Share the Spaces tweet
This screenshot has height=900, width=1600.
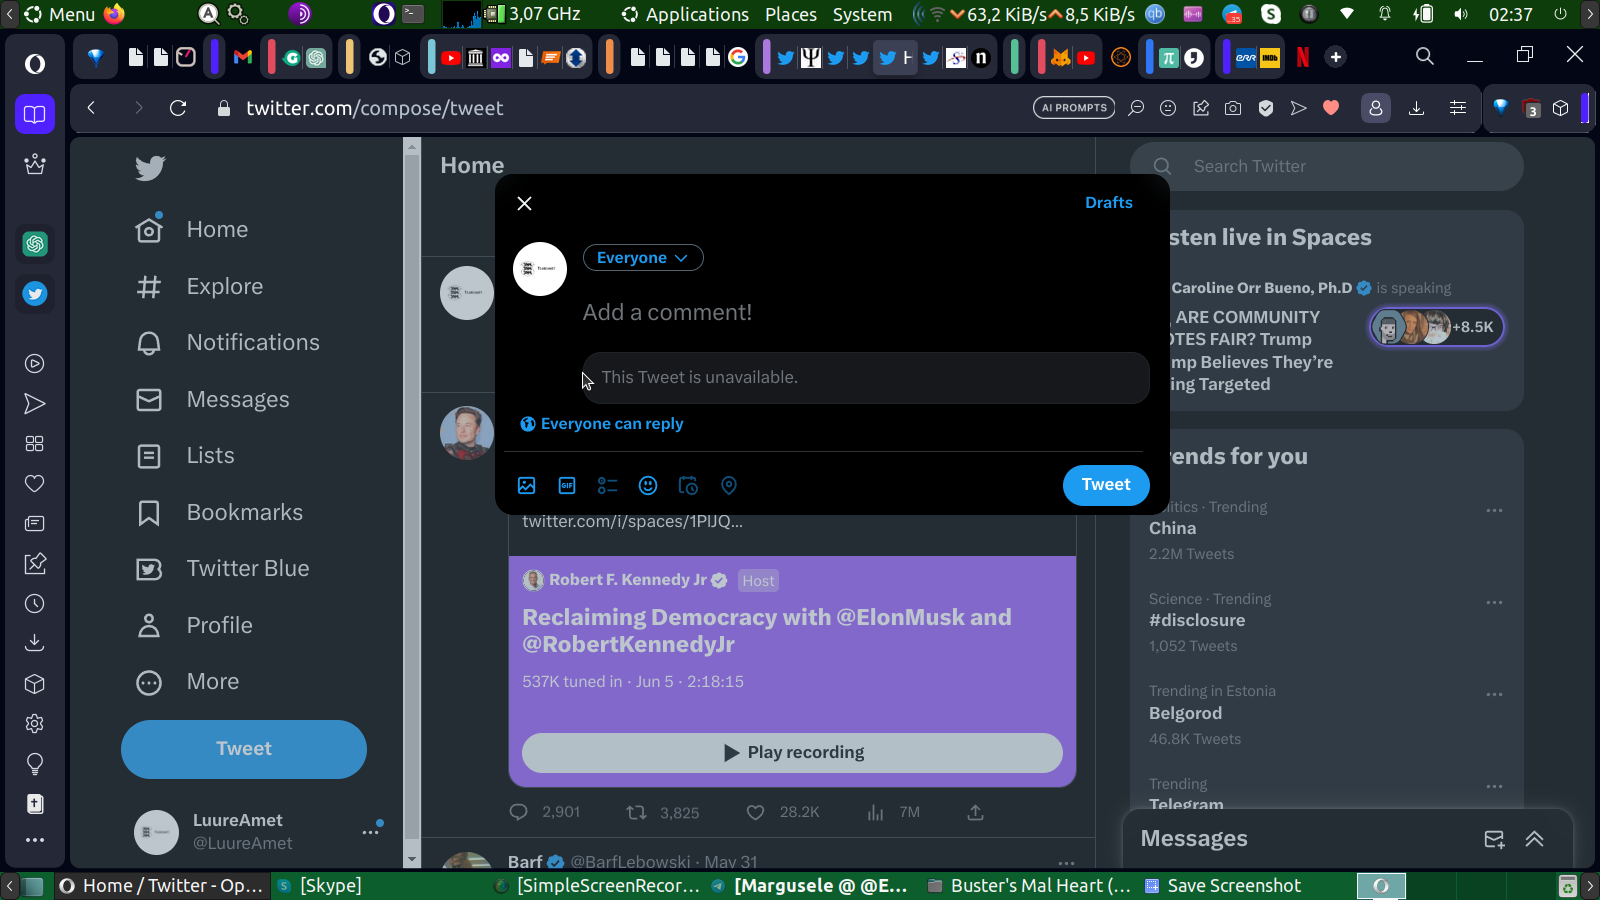[x=976, y=812]
